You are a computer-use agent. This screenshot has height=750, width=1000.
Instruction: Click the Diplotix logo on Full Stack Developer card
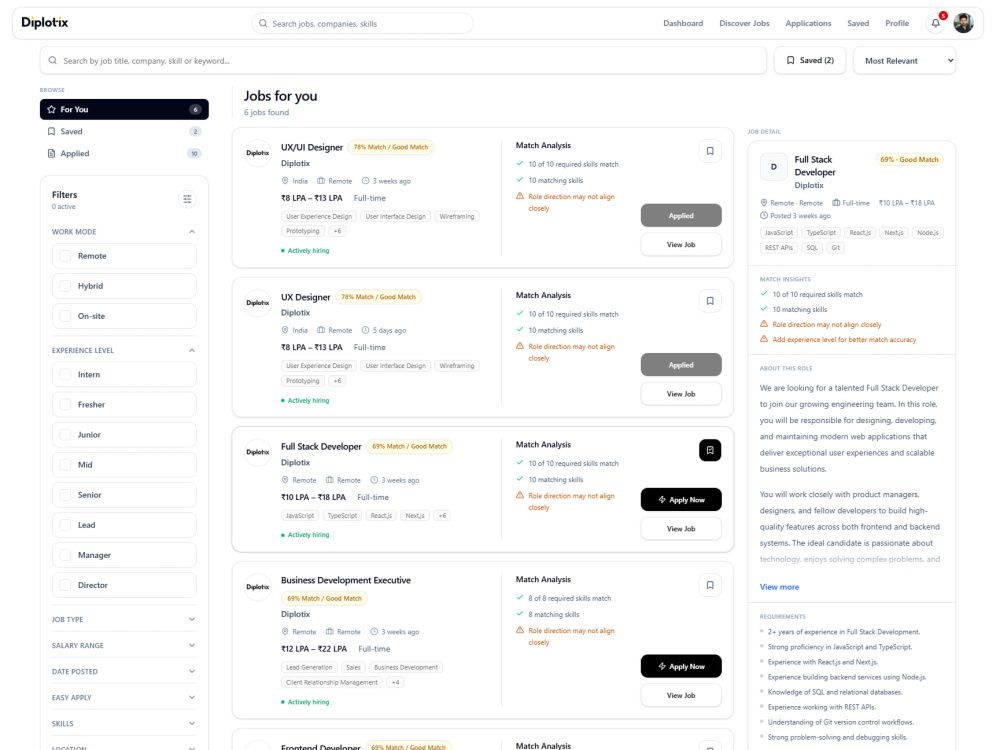pyautogui.click(x=258, y=452)
